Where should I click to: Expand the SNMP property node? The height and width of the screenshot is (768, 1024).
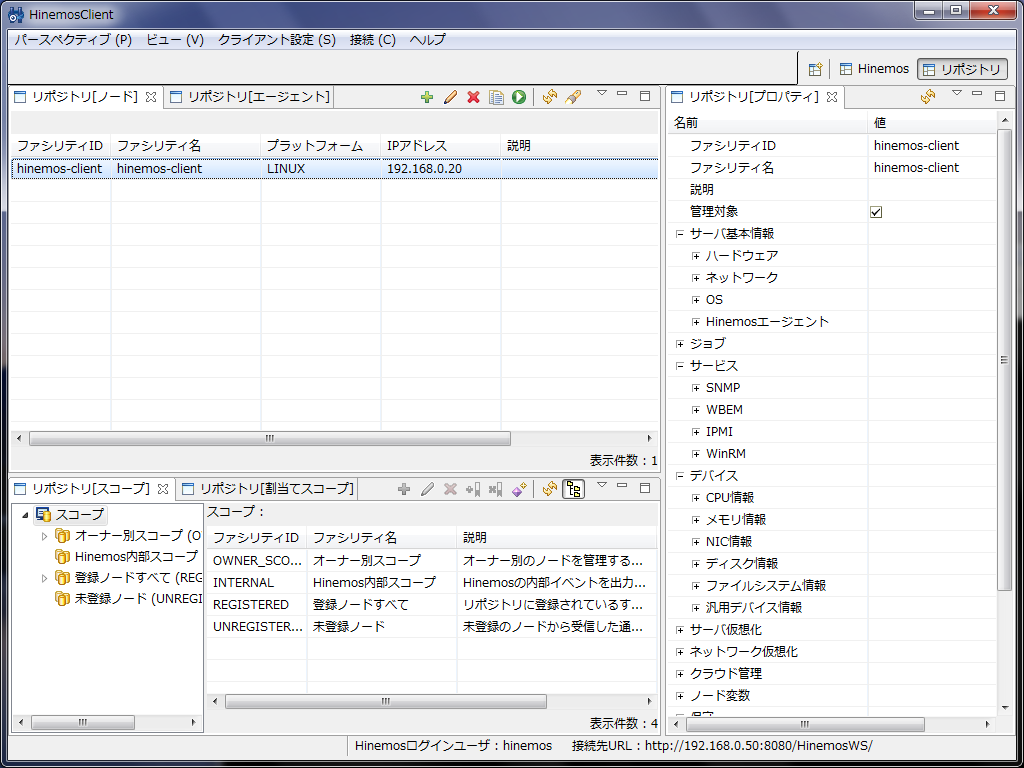click(696, 388)
